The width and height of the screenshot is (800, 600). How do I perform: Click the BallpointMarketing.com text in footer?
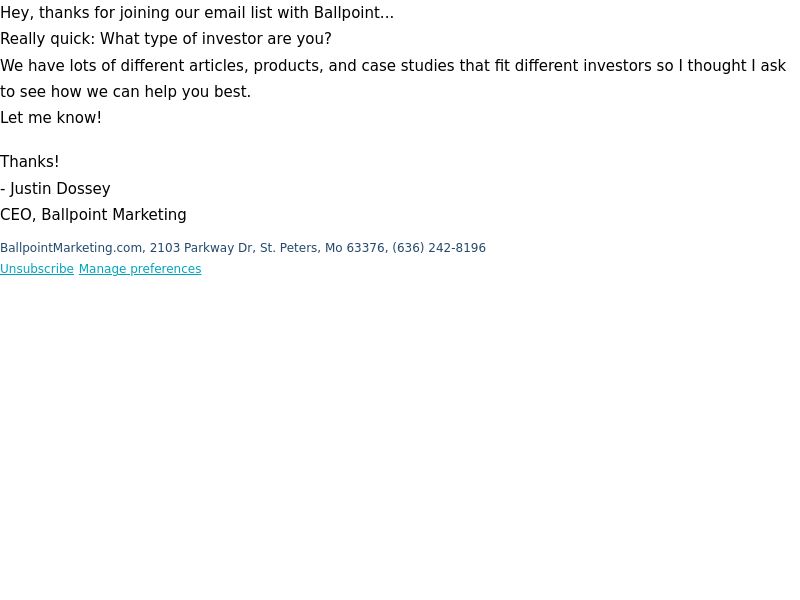[71, 248]
